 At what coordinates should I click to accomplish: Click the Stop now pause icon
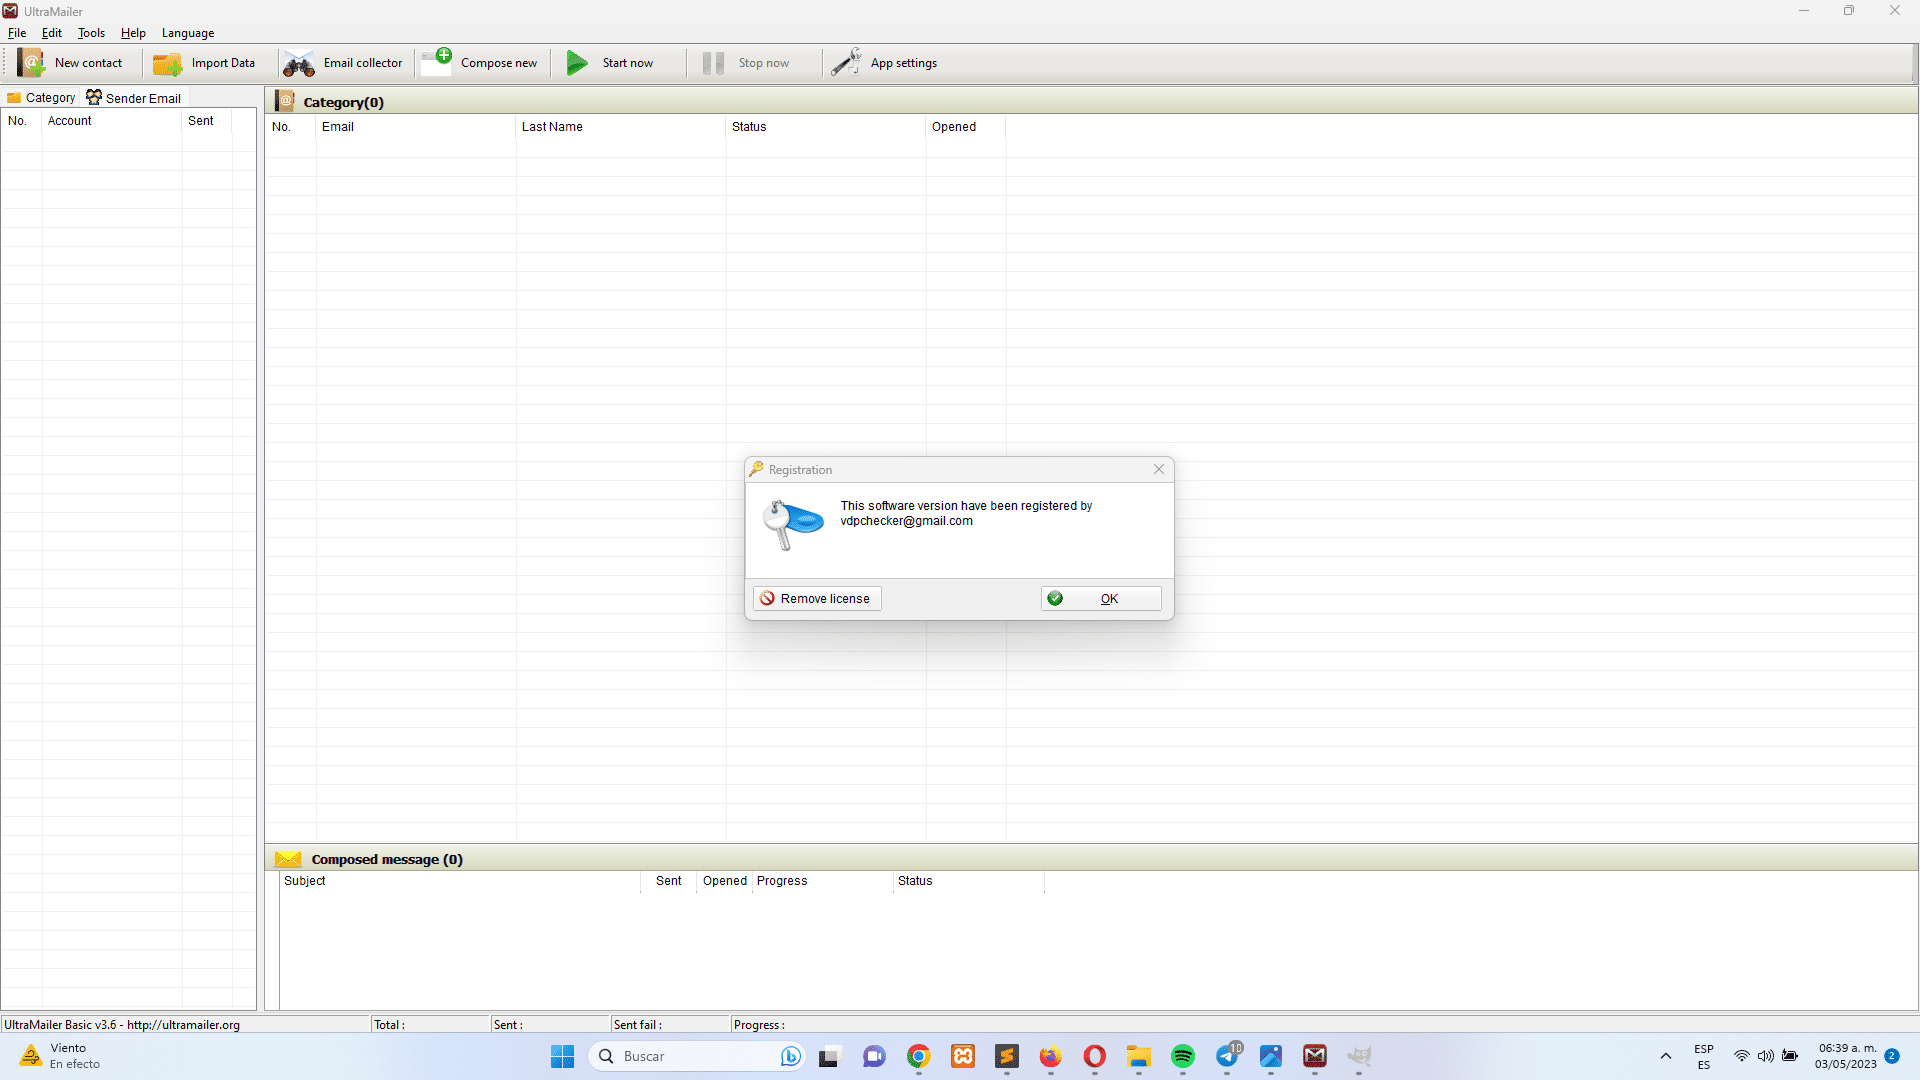(712, 63)
